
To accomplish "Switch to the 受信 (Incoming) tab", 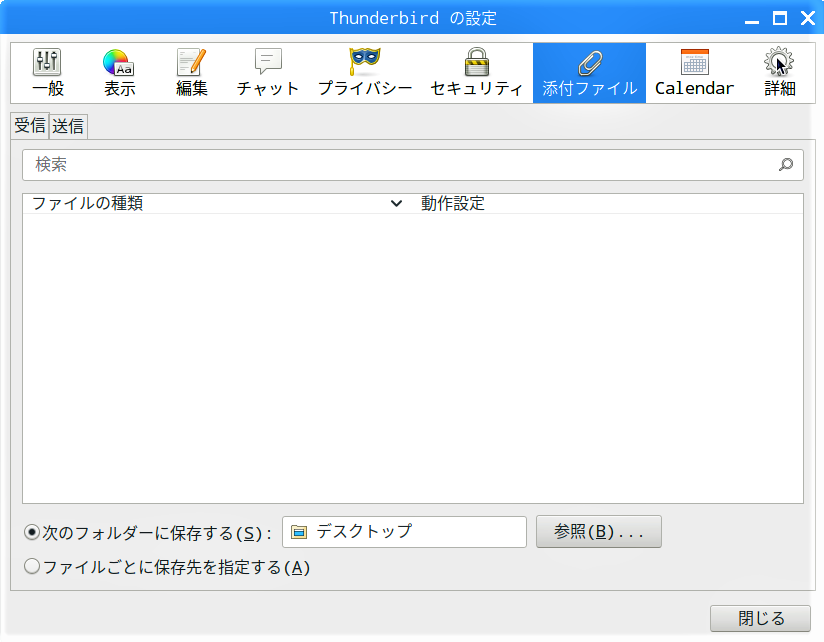I will [x=30, y=126].
